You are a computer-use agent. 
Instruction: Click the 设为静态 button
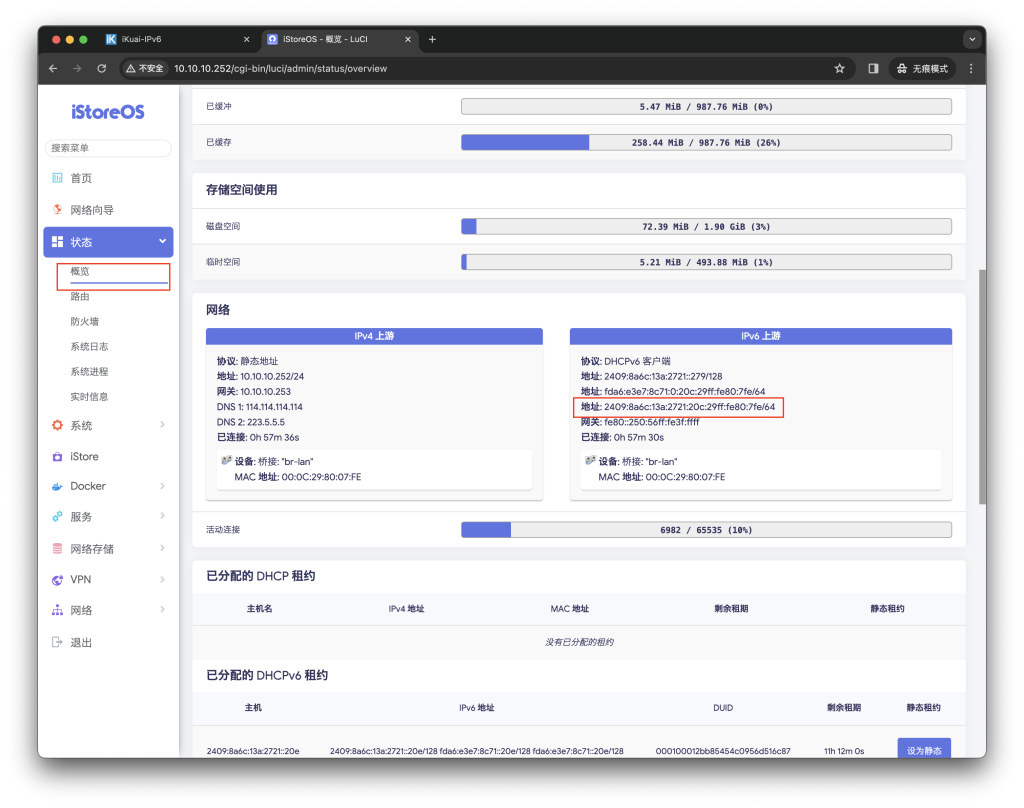coord(924,749)
